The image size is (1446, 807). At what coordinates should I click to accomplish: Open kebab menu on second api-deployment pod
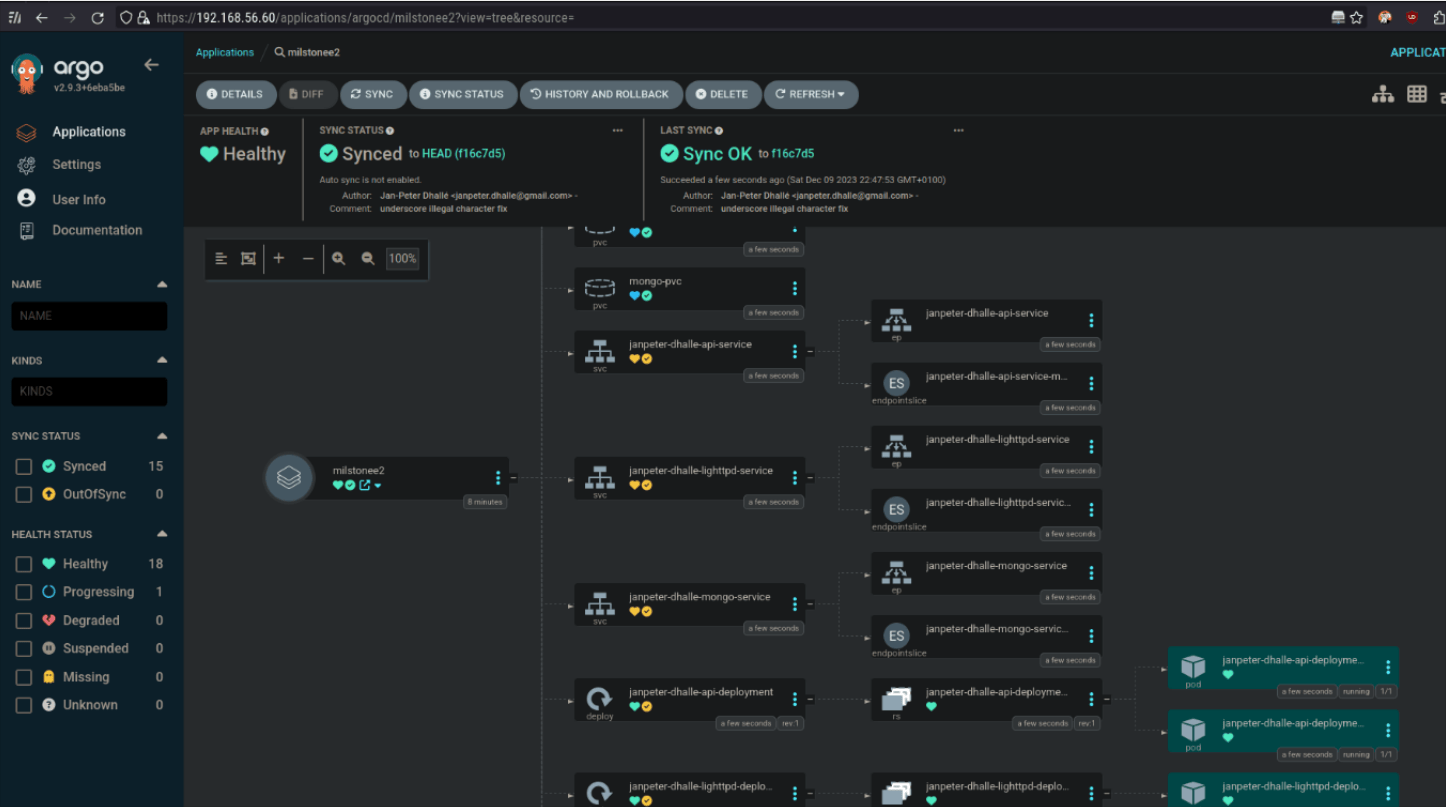coord(1388,730)
